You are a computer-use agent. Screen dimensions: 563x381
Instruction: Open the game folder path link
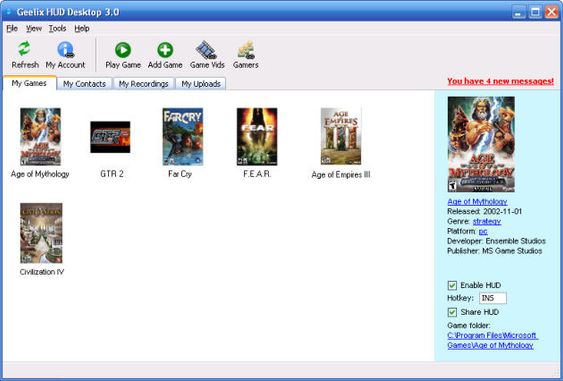tap(493, 340)
